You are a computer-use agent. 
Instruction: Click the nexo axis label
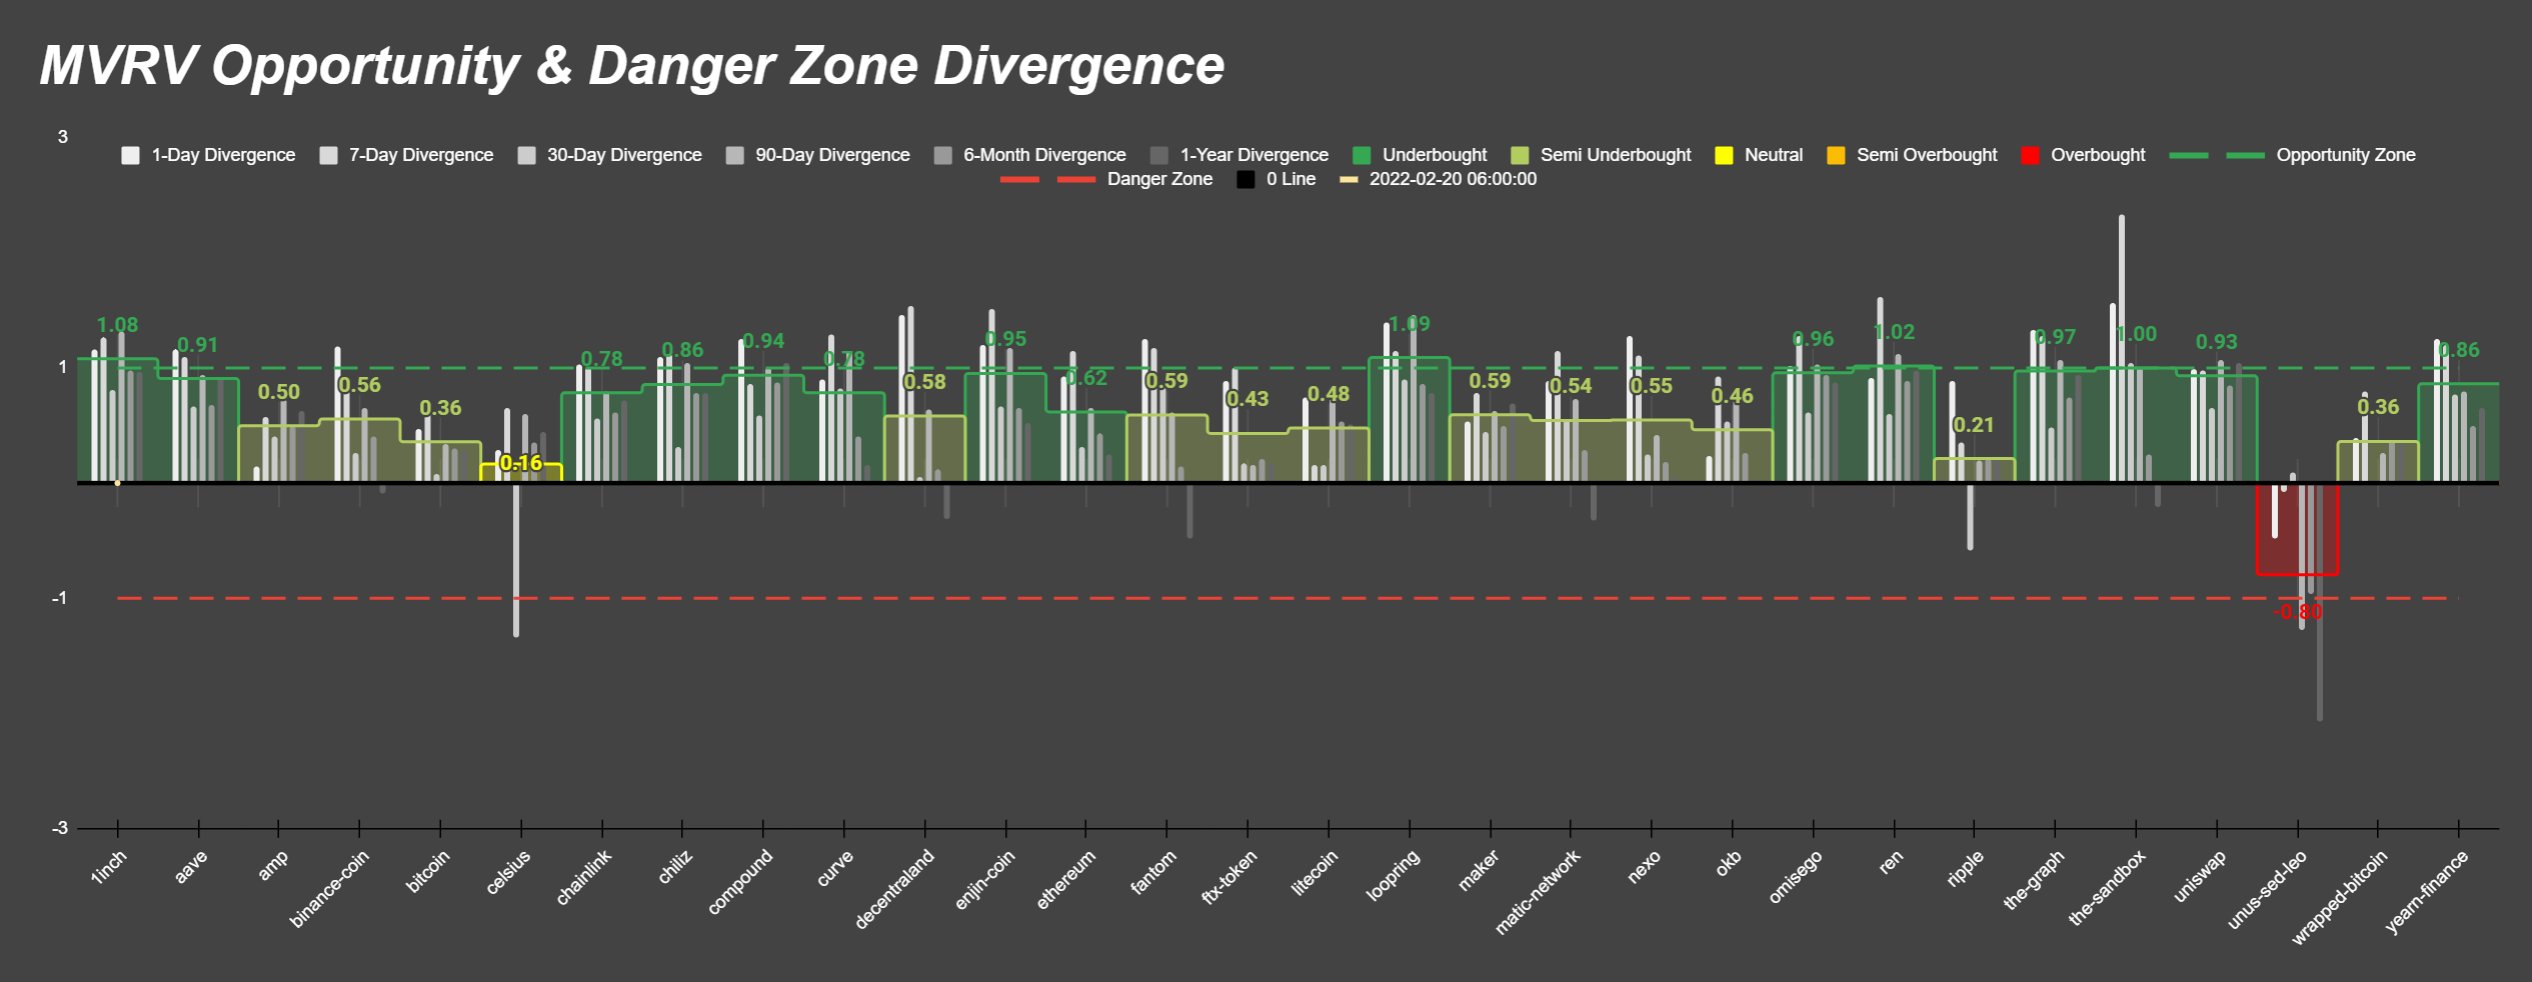click(x=1643, y=866)
